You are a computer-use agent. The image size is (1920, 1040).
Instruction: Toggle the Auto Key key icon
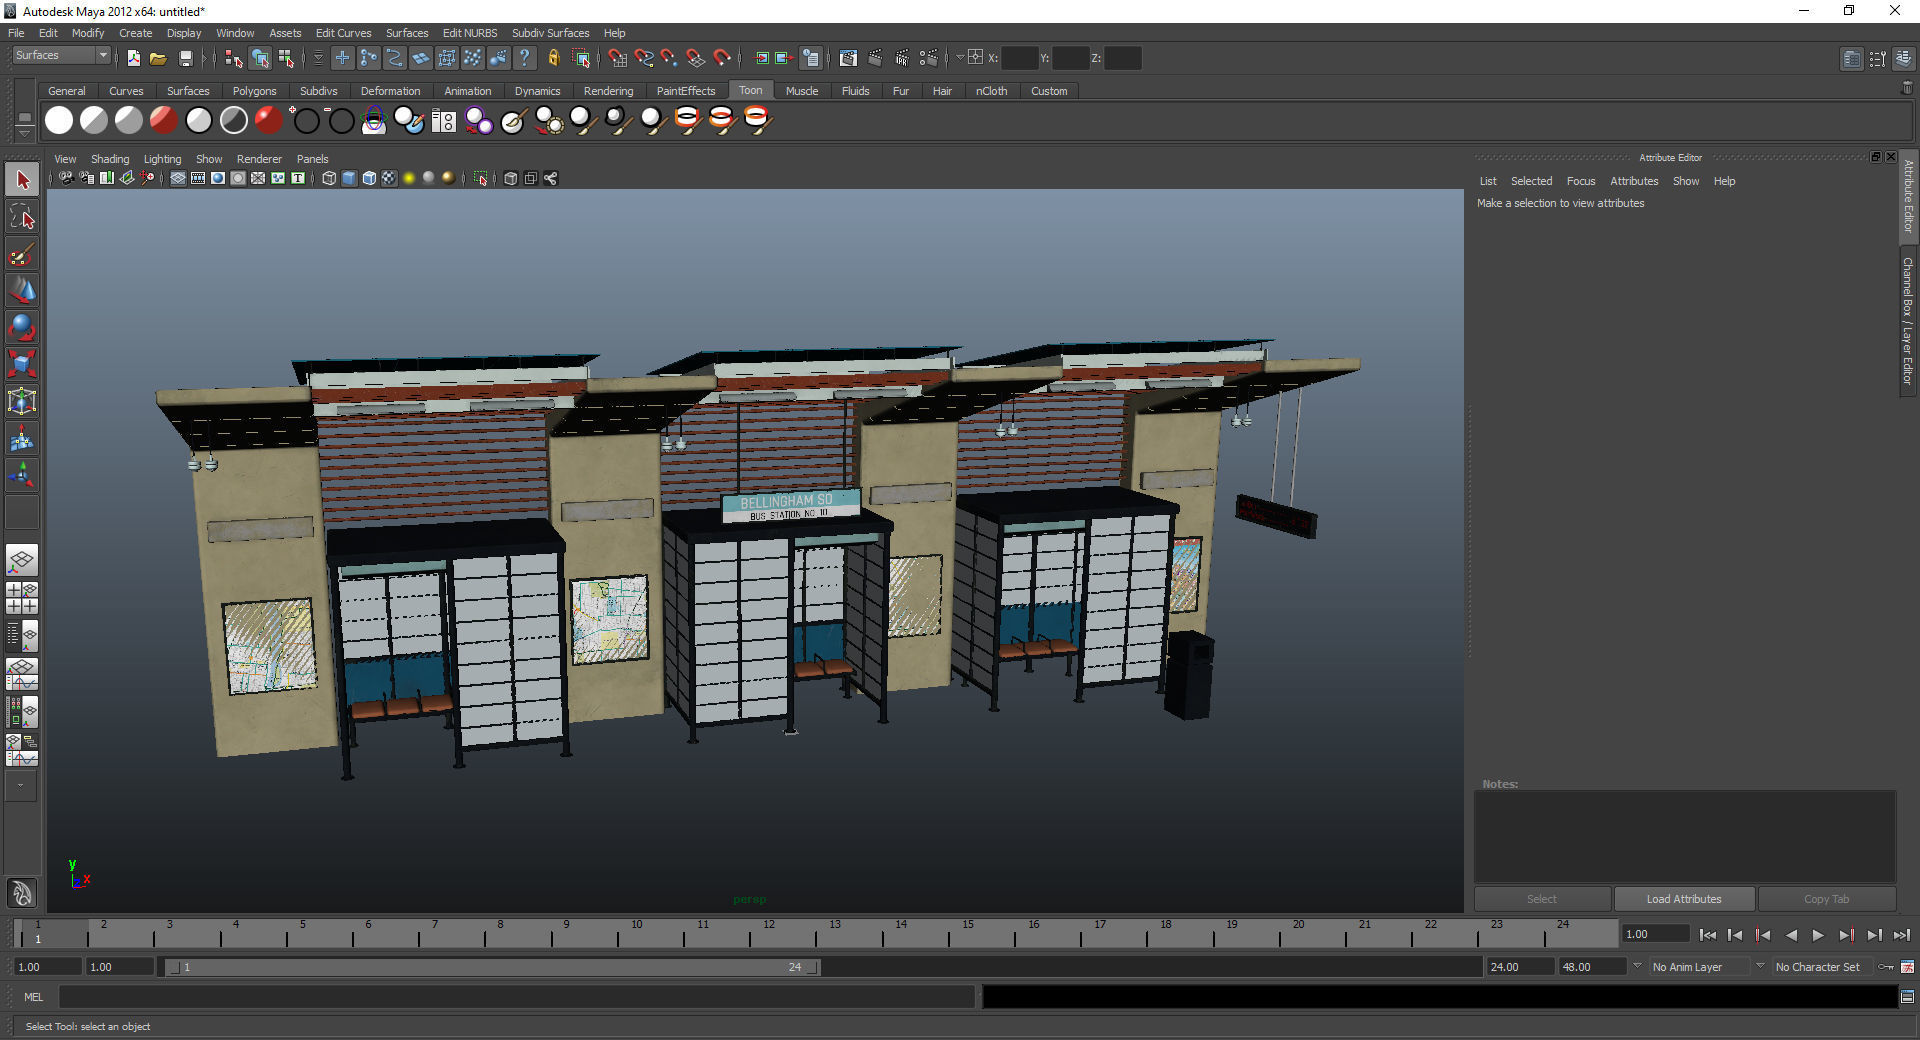point(1886,967)
